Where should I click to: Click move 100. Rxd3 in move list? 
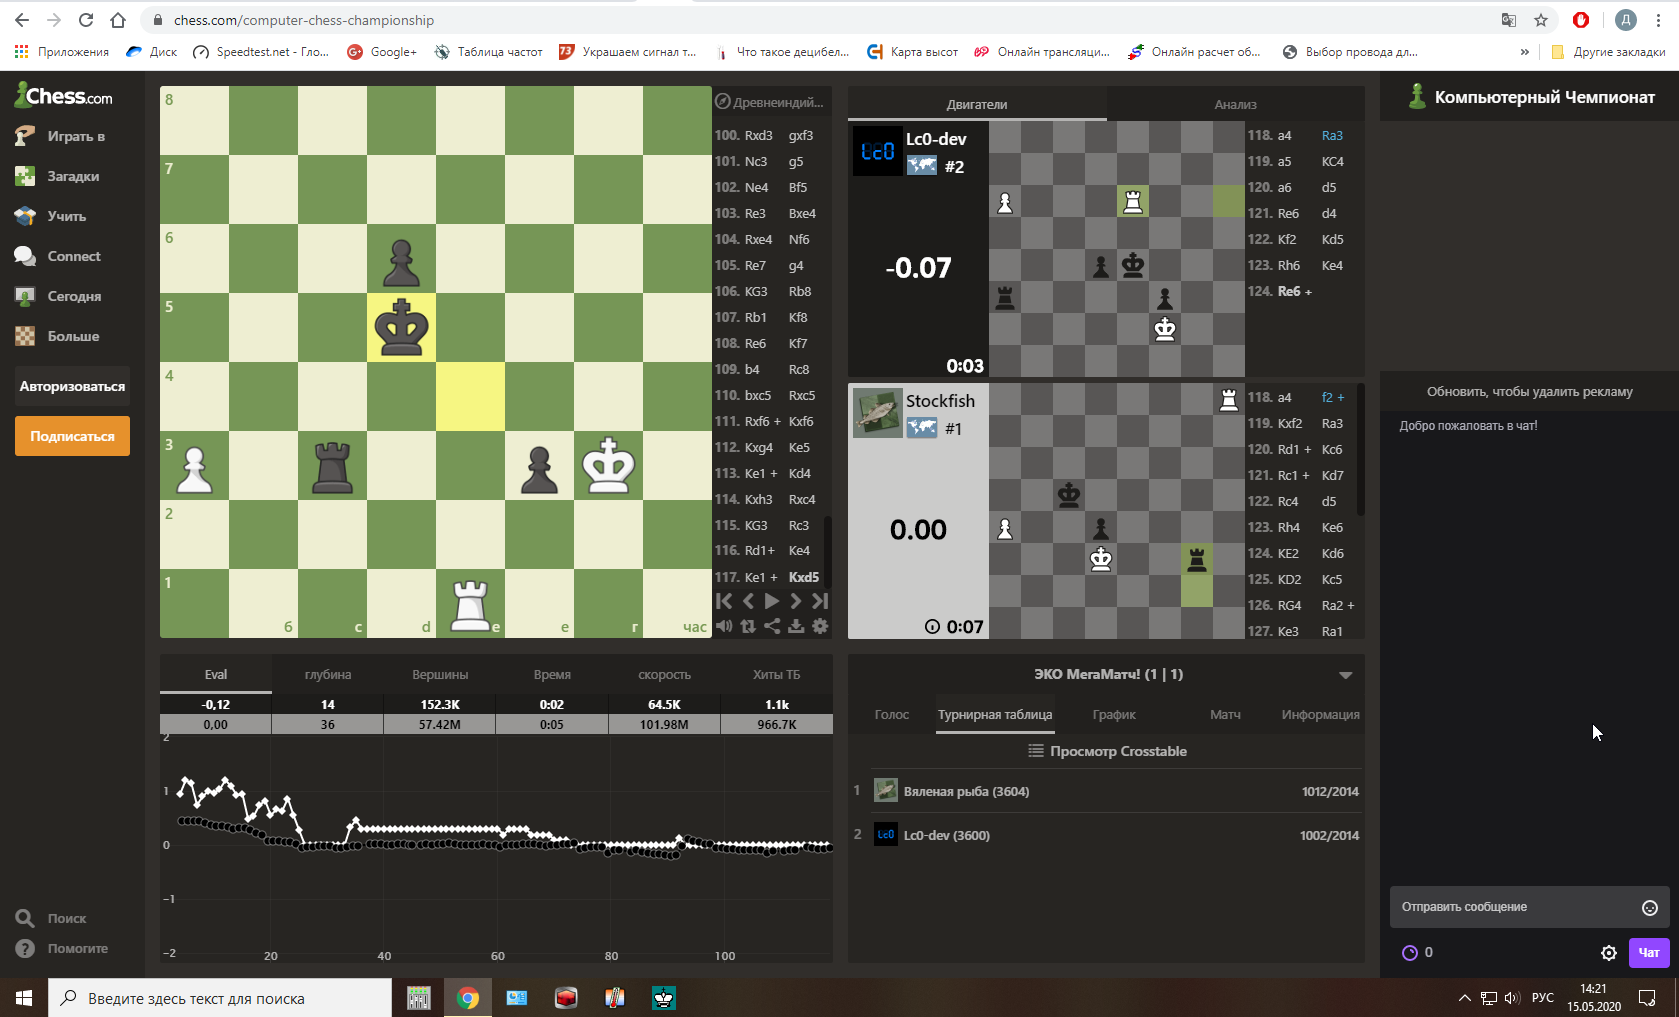click(x=759, y=135)
